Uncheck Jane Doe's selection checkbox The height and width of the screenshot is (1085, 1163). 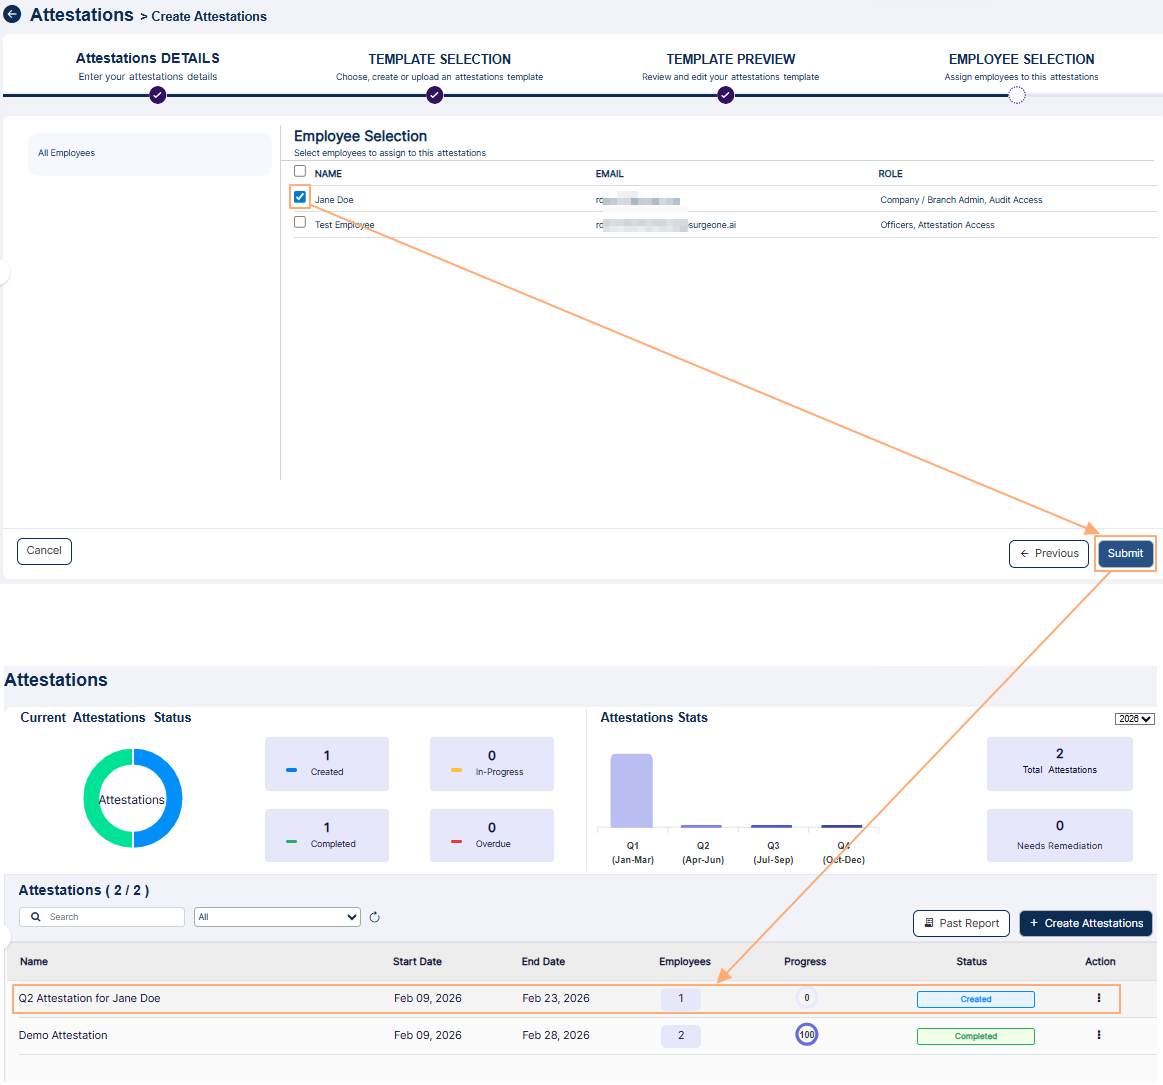click(x=299, y=197)
